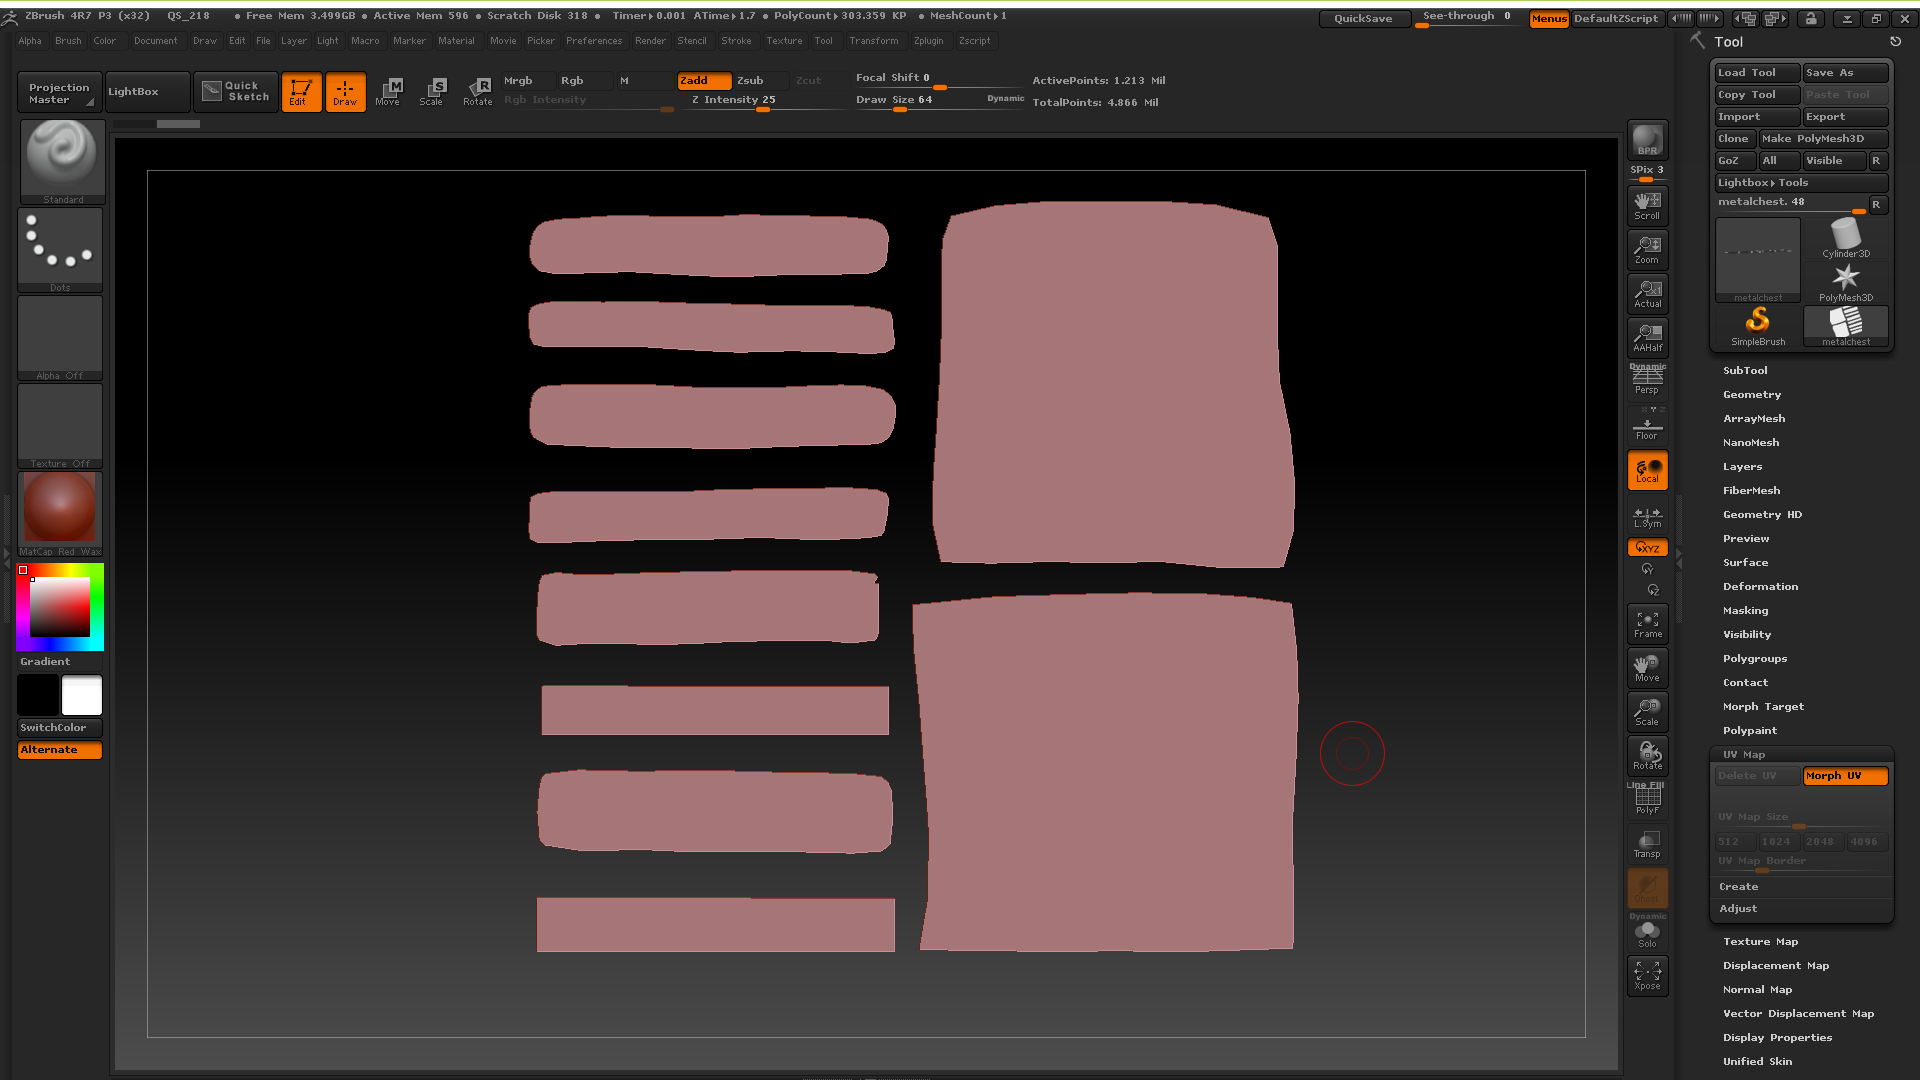Viewport: 1920px width, 1080px height.
Task: Choose the Rotate transform tool
Action: [478, 91]
